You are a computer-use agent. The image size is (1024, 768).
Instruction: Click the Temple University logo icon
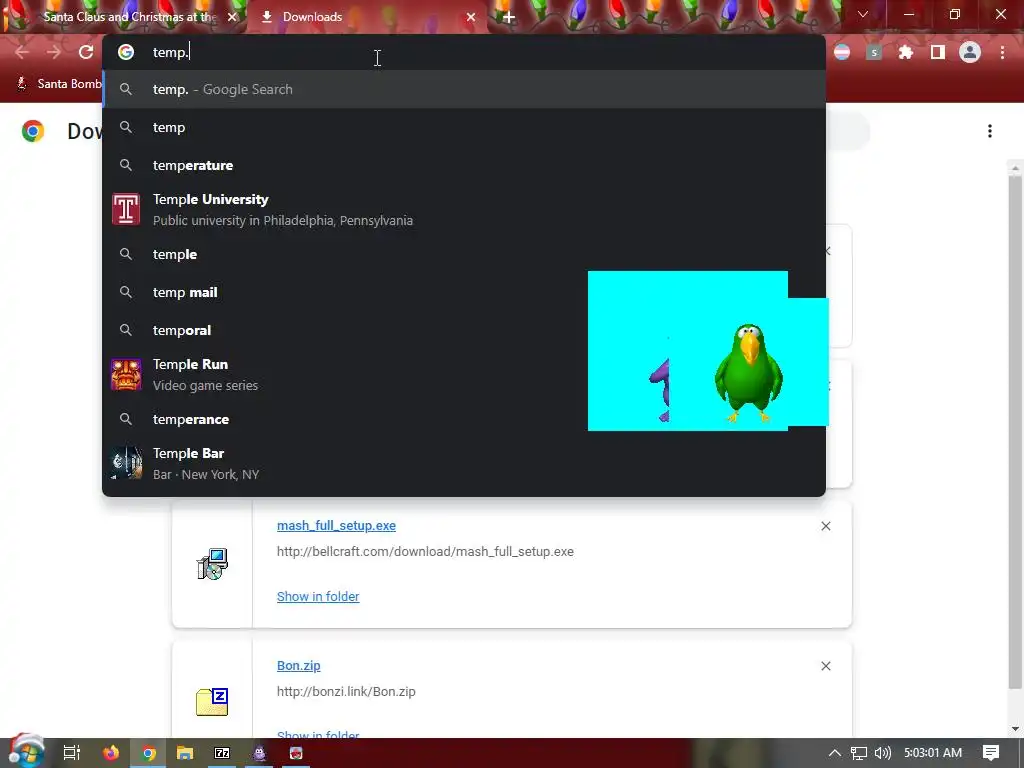point(126,210)
